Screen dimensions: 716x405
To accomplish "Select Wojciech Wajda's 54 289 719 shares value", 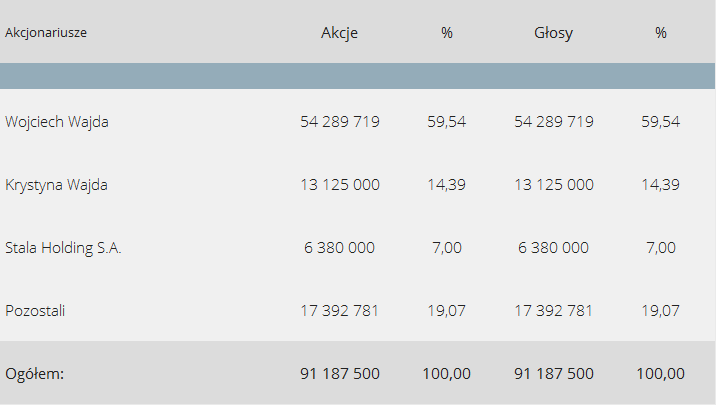I will 340,122.
